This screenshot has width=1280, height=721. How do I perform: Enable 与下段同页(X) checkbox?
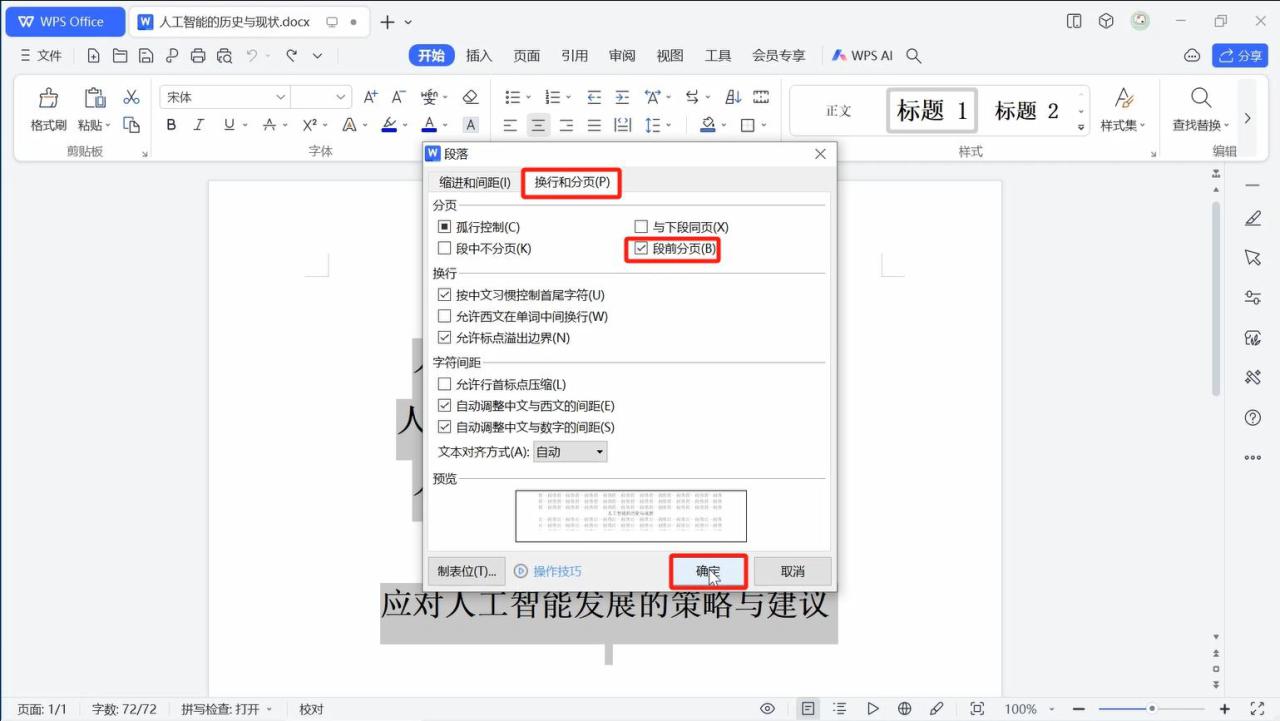coord(641,227)
